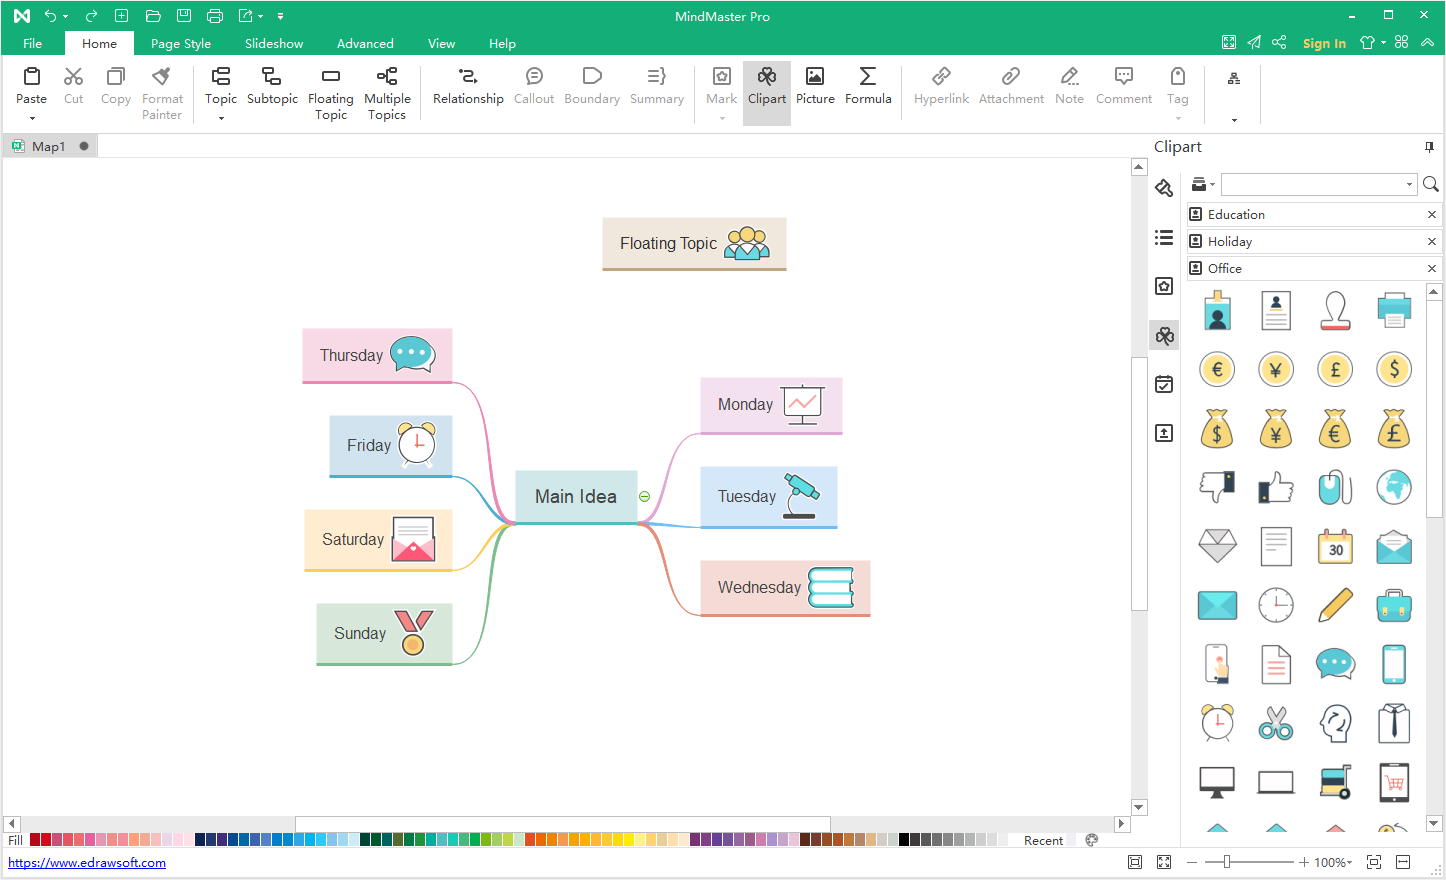Toggle the Clipart button in the ribbon
Viewport: 1446px width, 880px height.
click(x=767, y=85)
